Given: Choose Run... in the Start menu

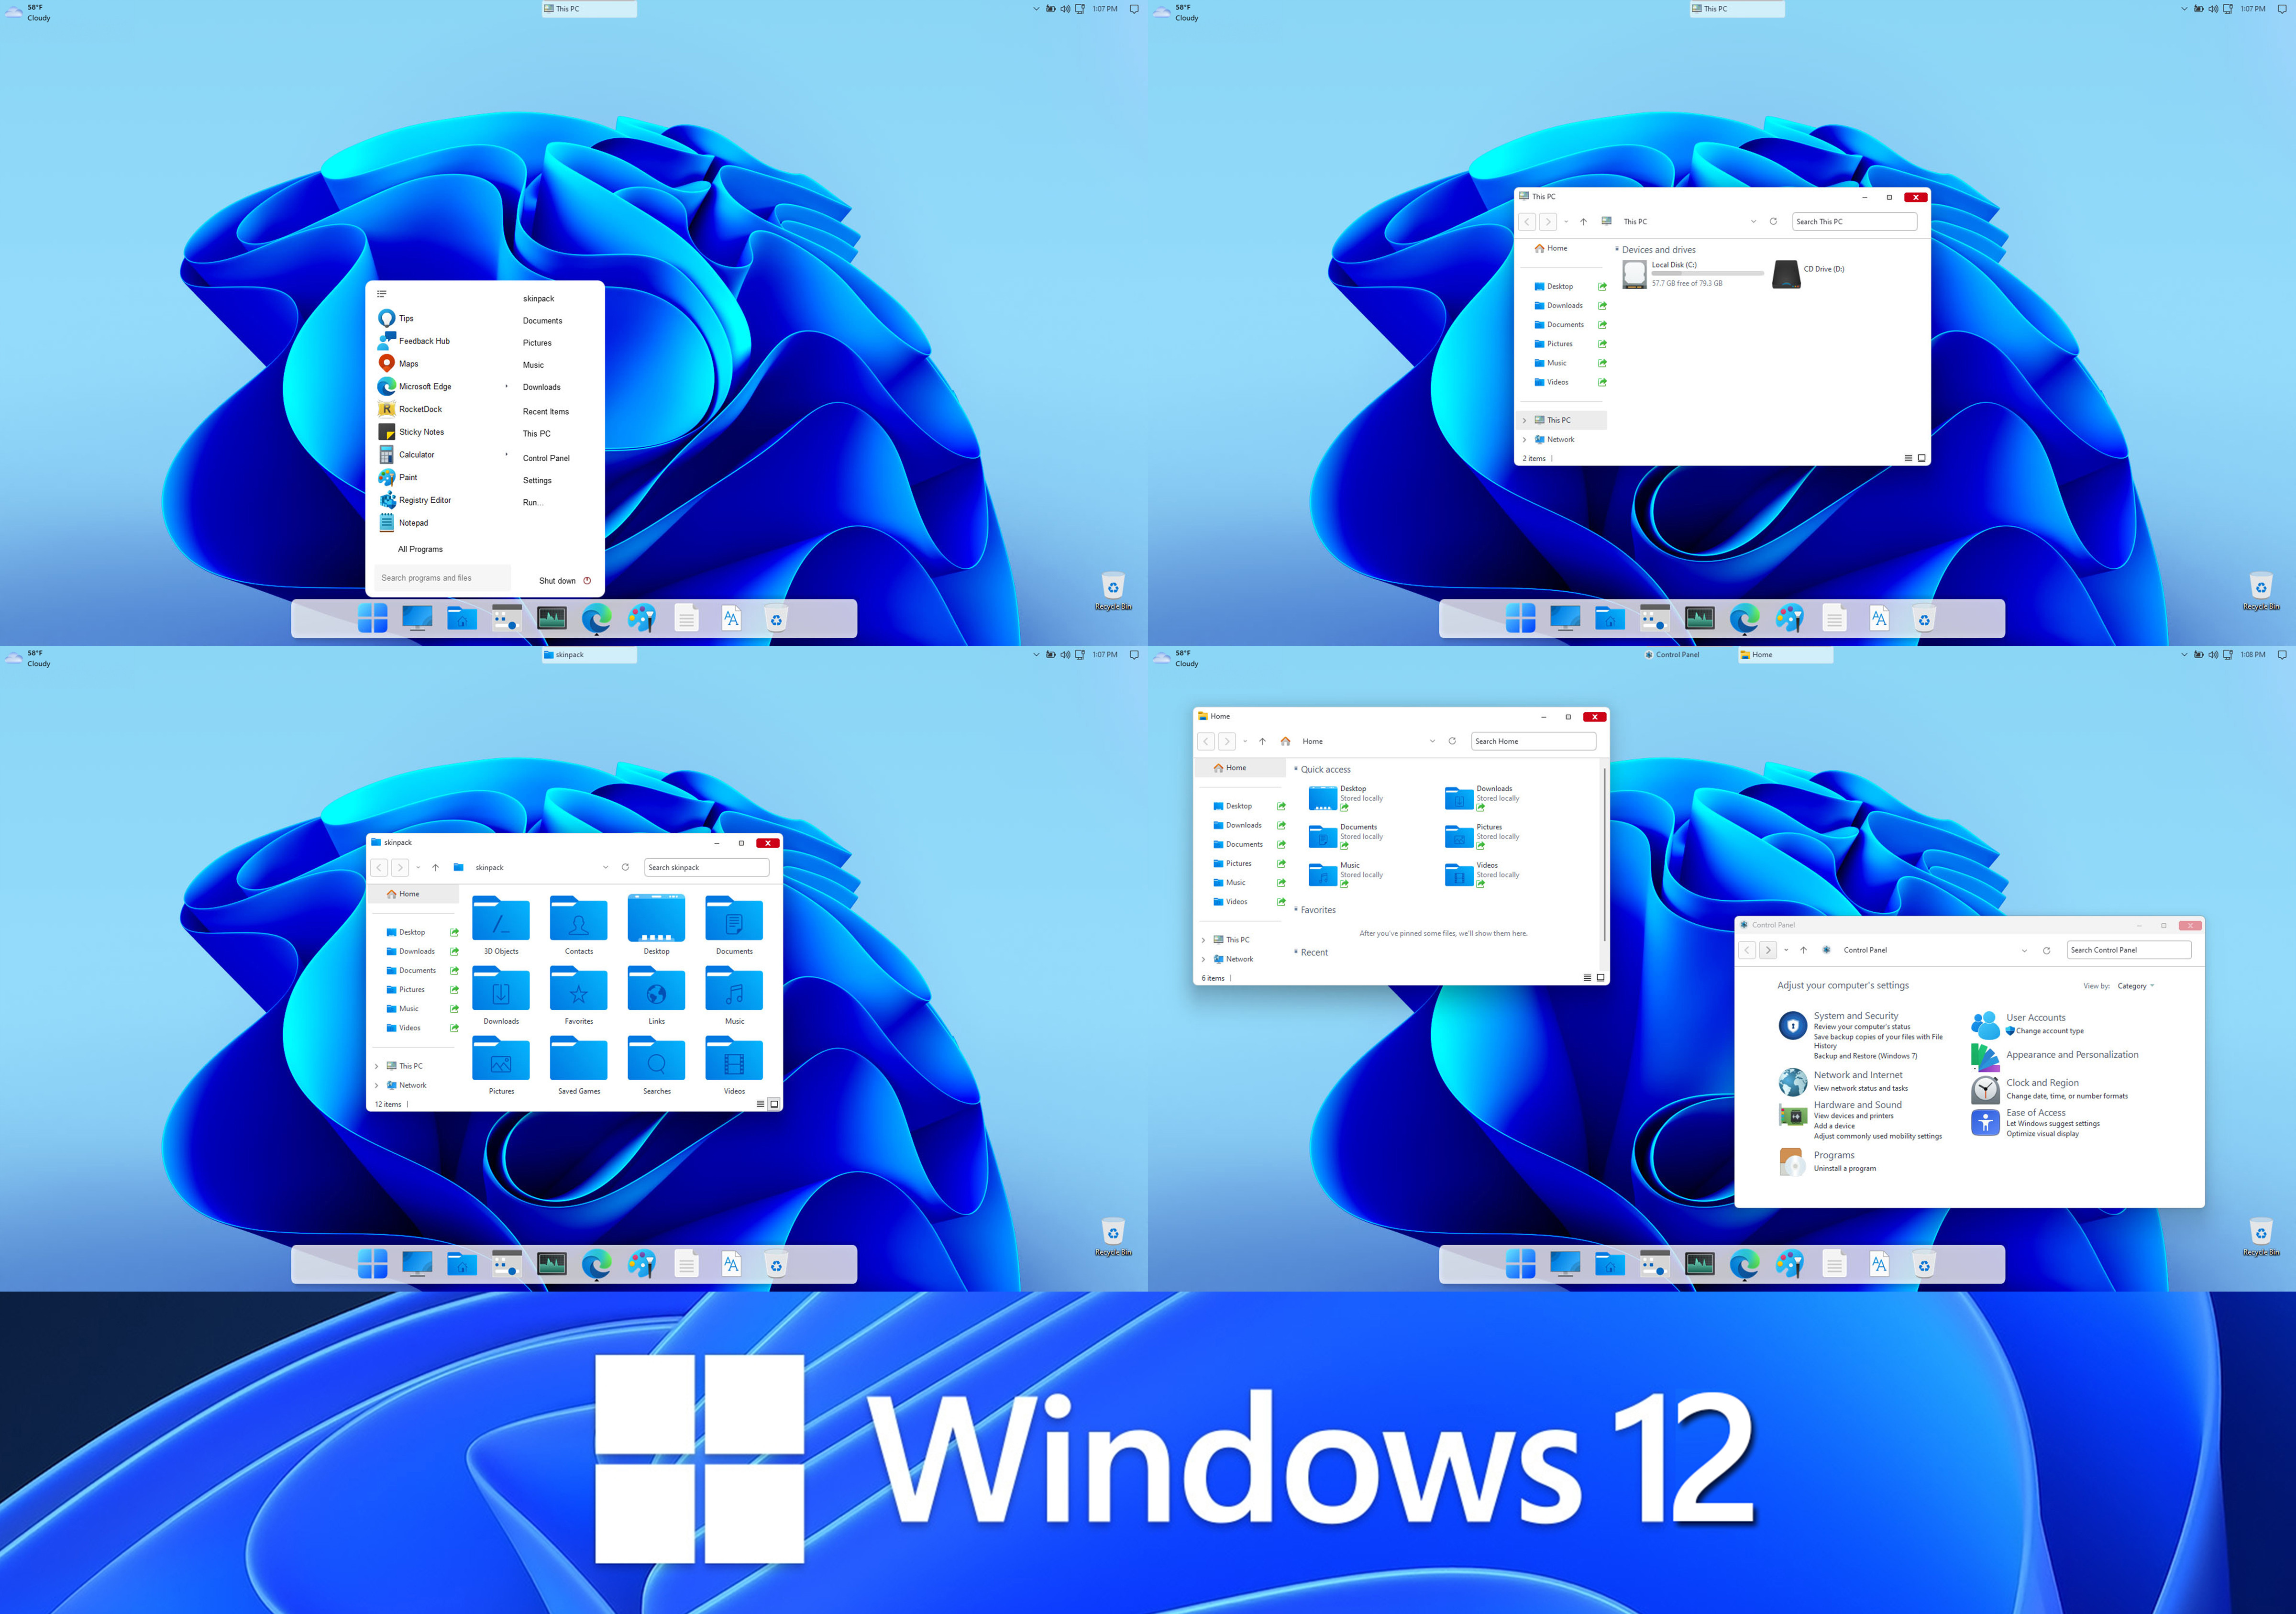Looking at the screenshot, I should 533,503.
